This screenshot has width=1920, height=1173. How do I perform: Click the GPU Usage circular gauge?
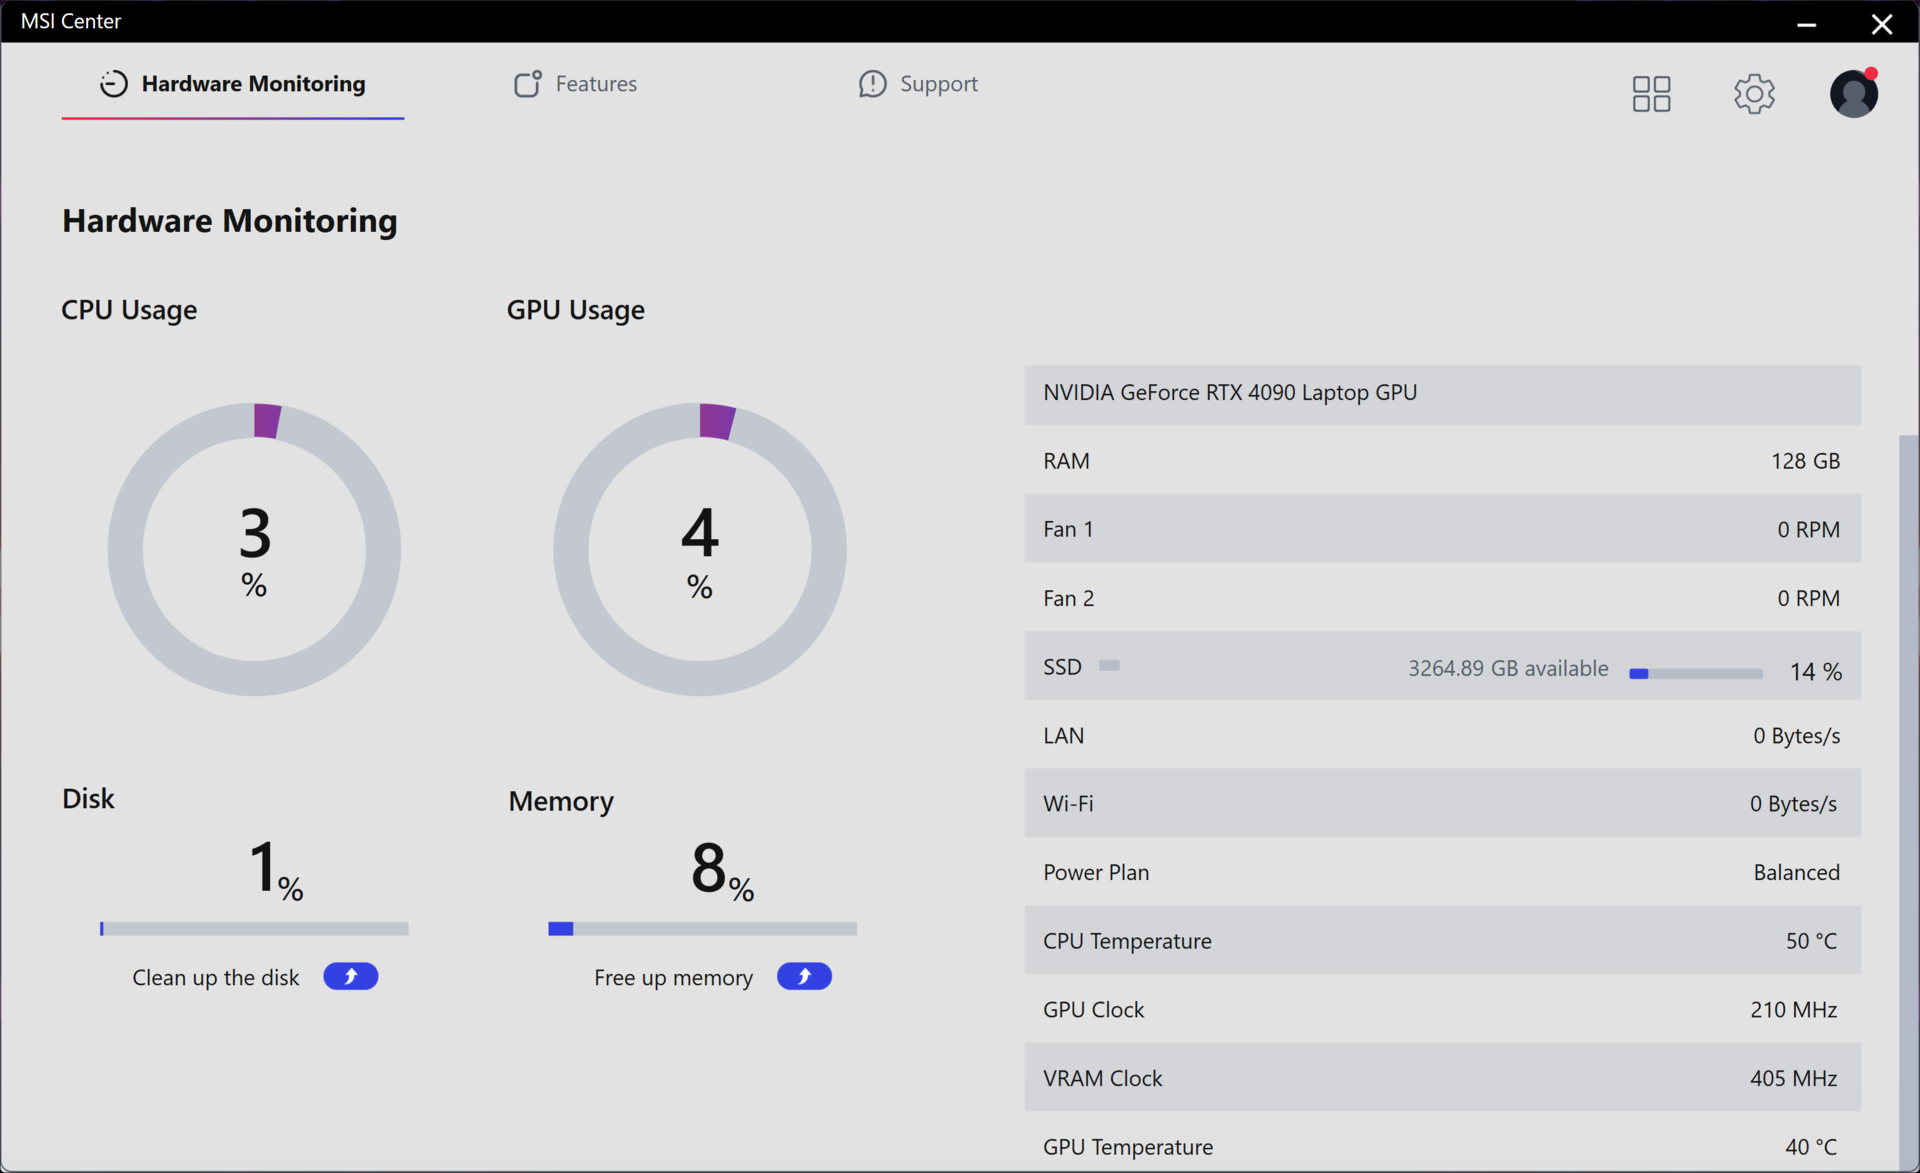[x=700, y=549]
